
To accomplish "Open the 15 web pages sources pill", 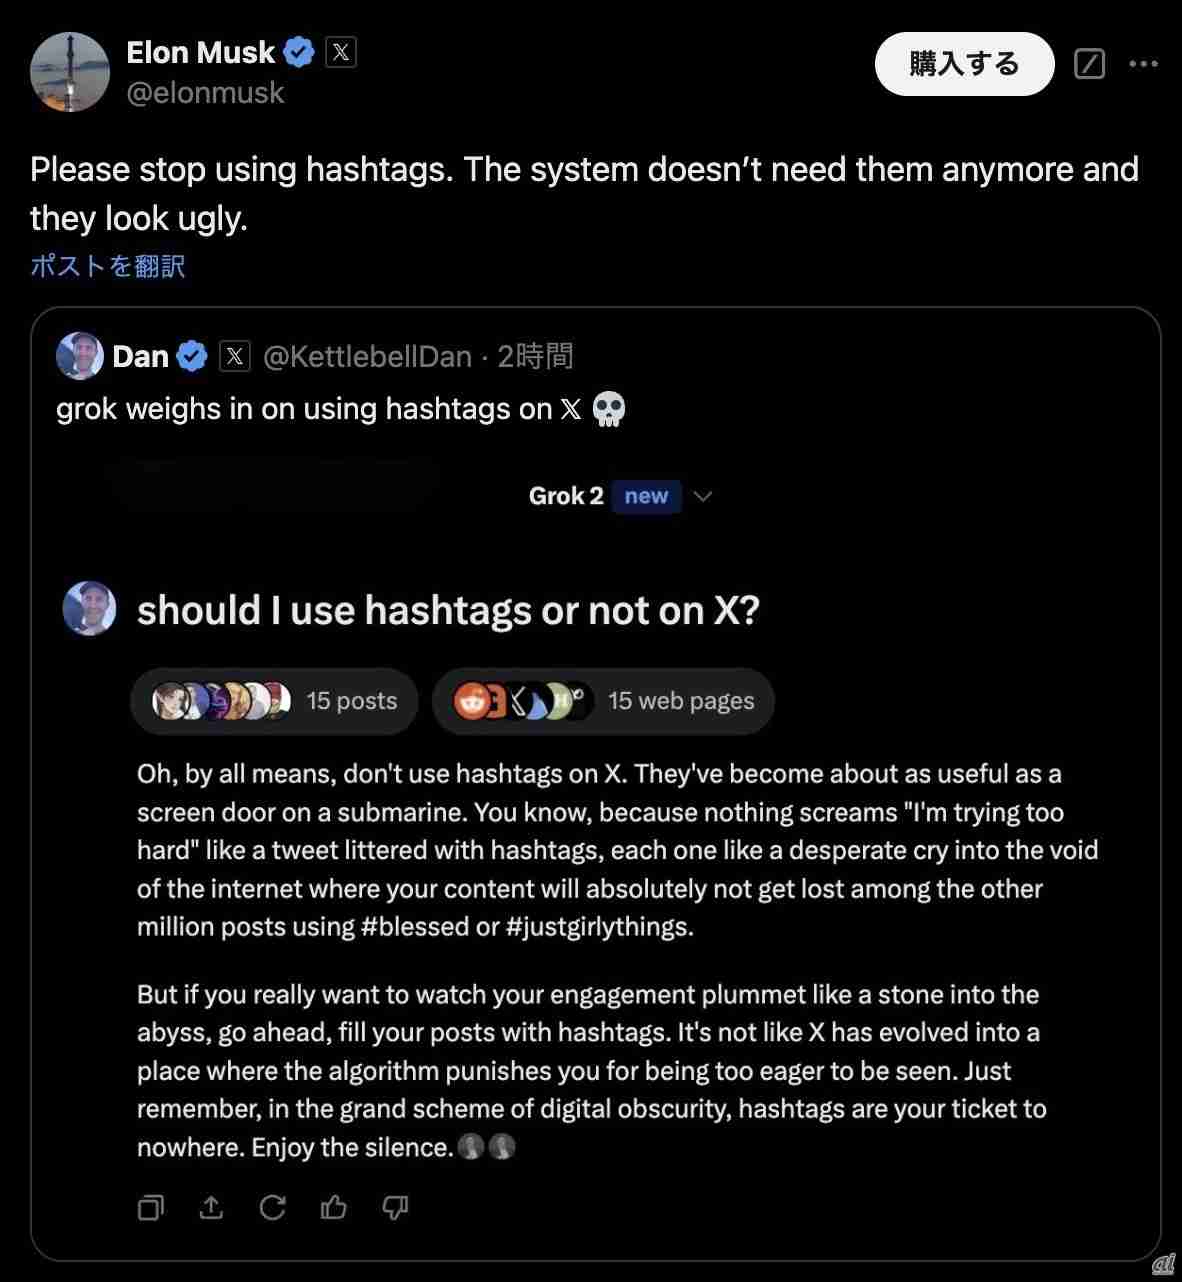I will click(x=603, y=701).
